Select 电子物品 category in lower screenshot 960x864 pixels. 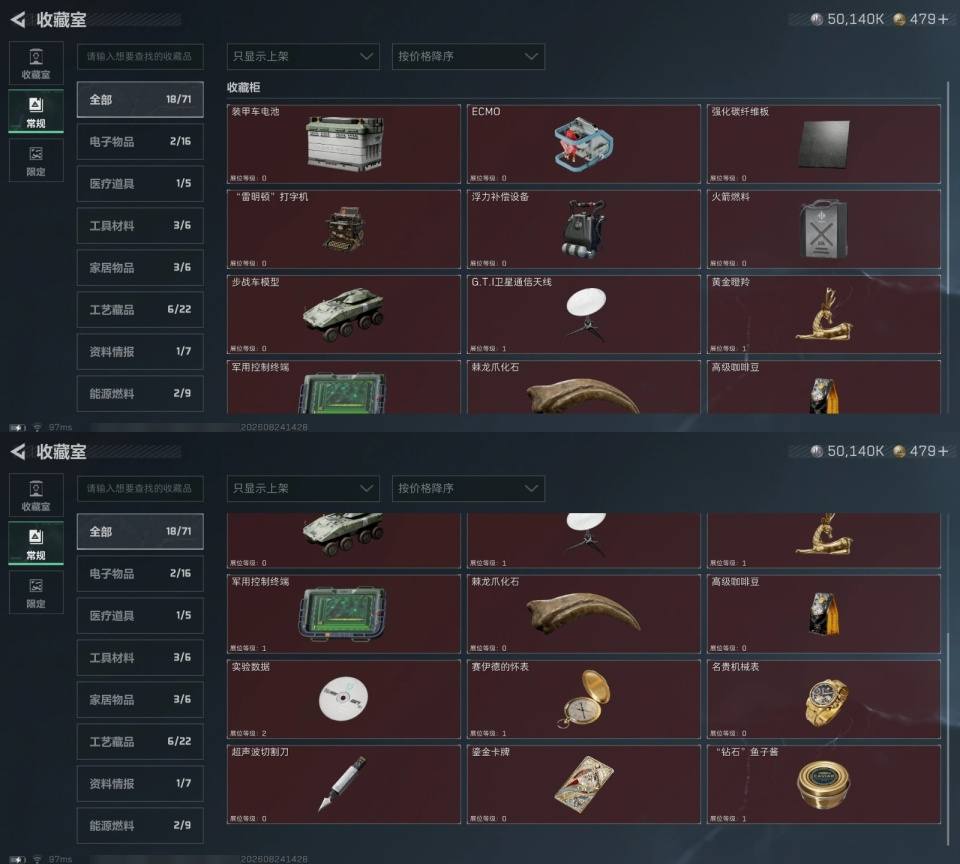point(140,574)
